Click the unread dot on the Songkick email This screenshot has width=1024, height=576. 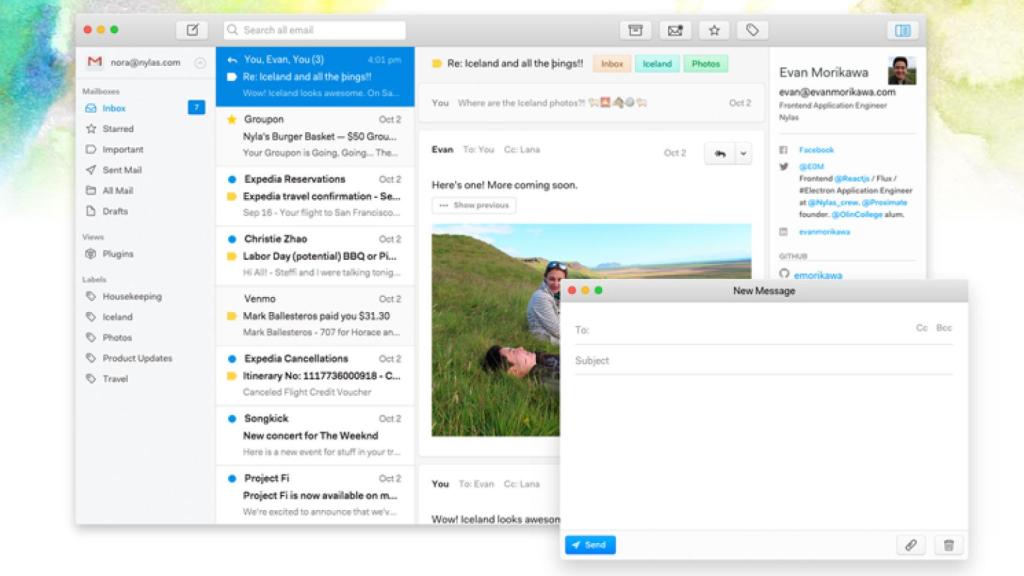(232, 418)
